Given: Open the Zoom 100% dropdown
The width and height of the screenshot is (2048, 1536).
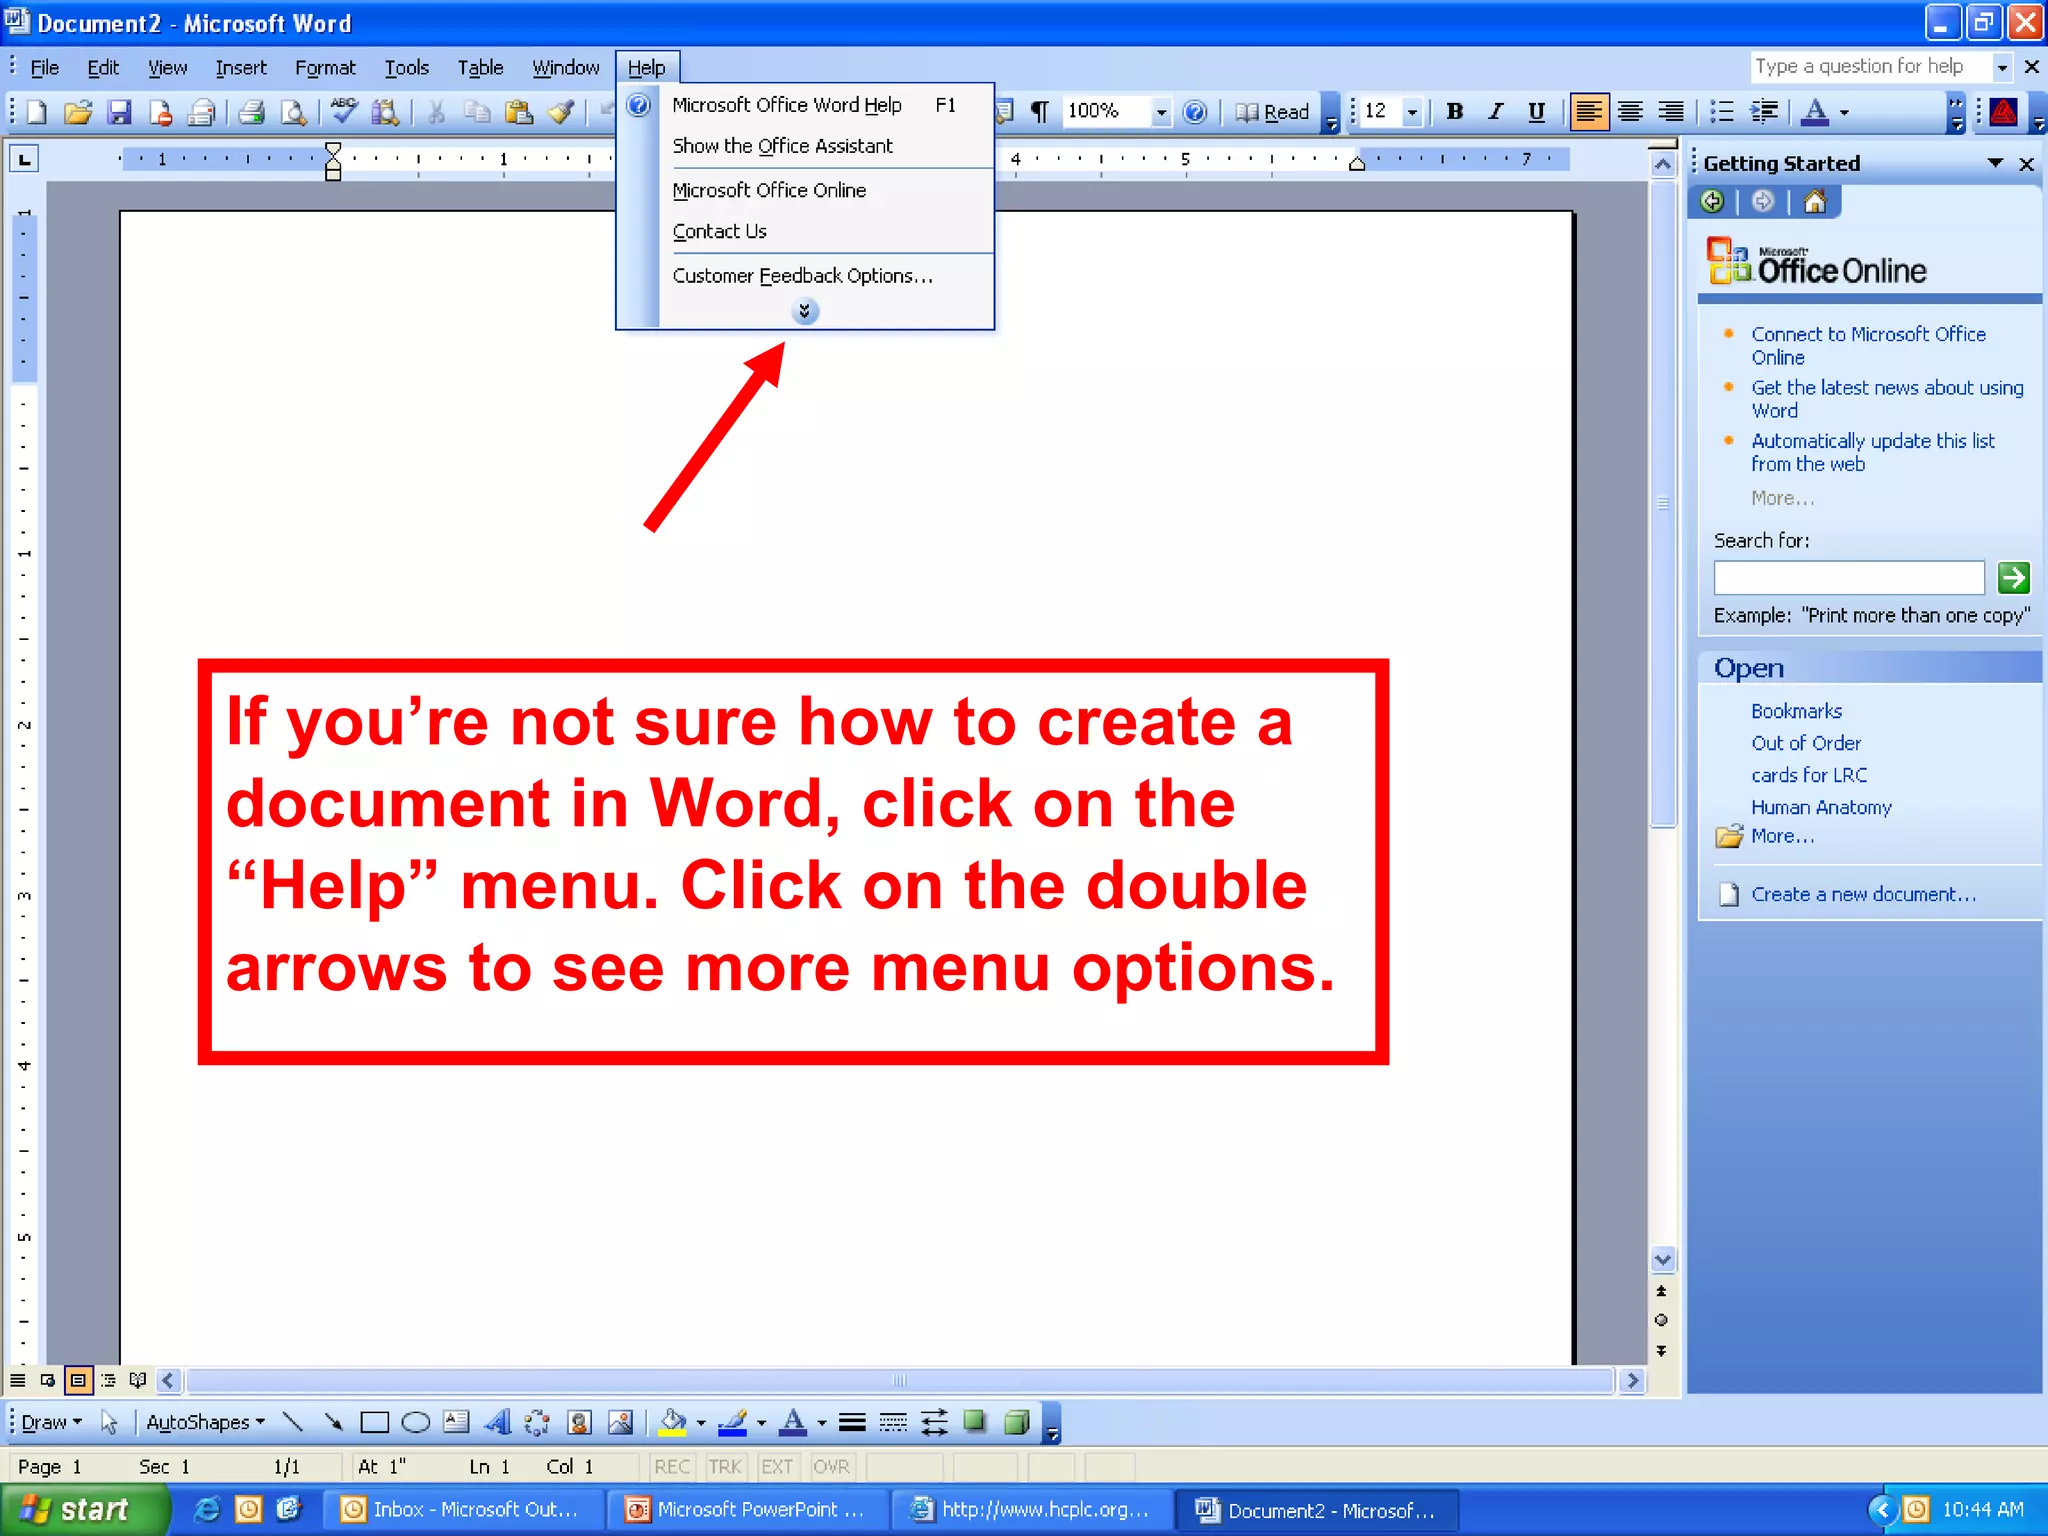Looking at the screenshot, I should [x=1161, y=112].
